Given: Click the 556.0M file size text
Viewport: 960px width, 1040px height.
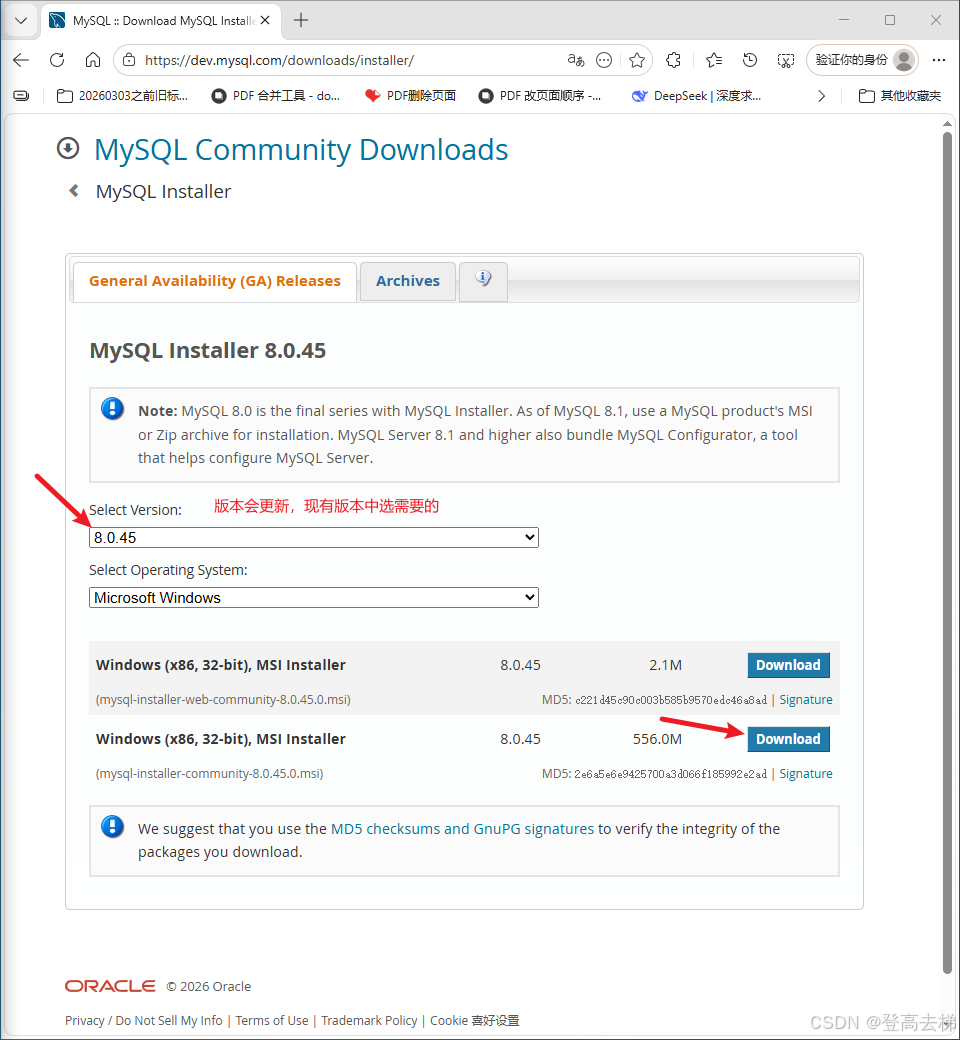Looking at the screenshot, I should coord(657,739).
